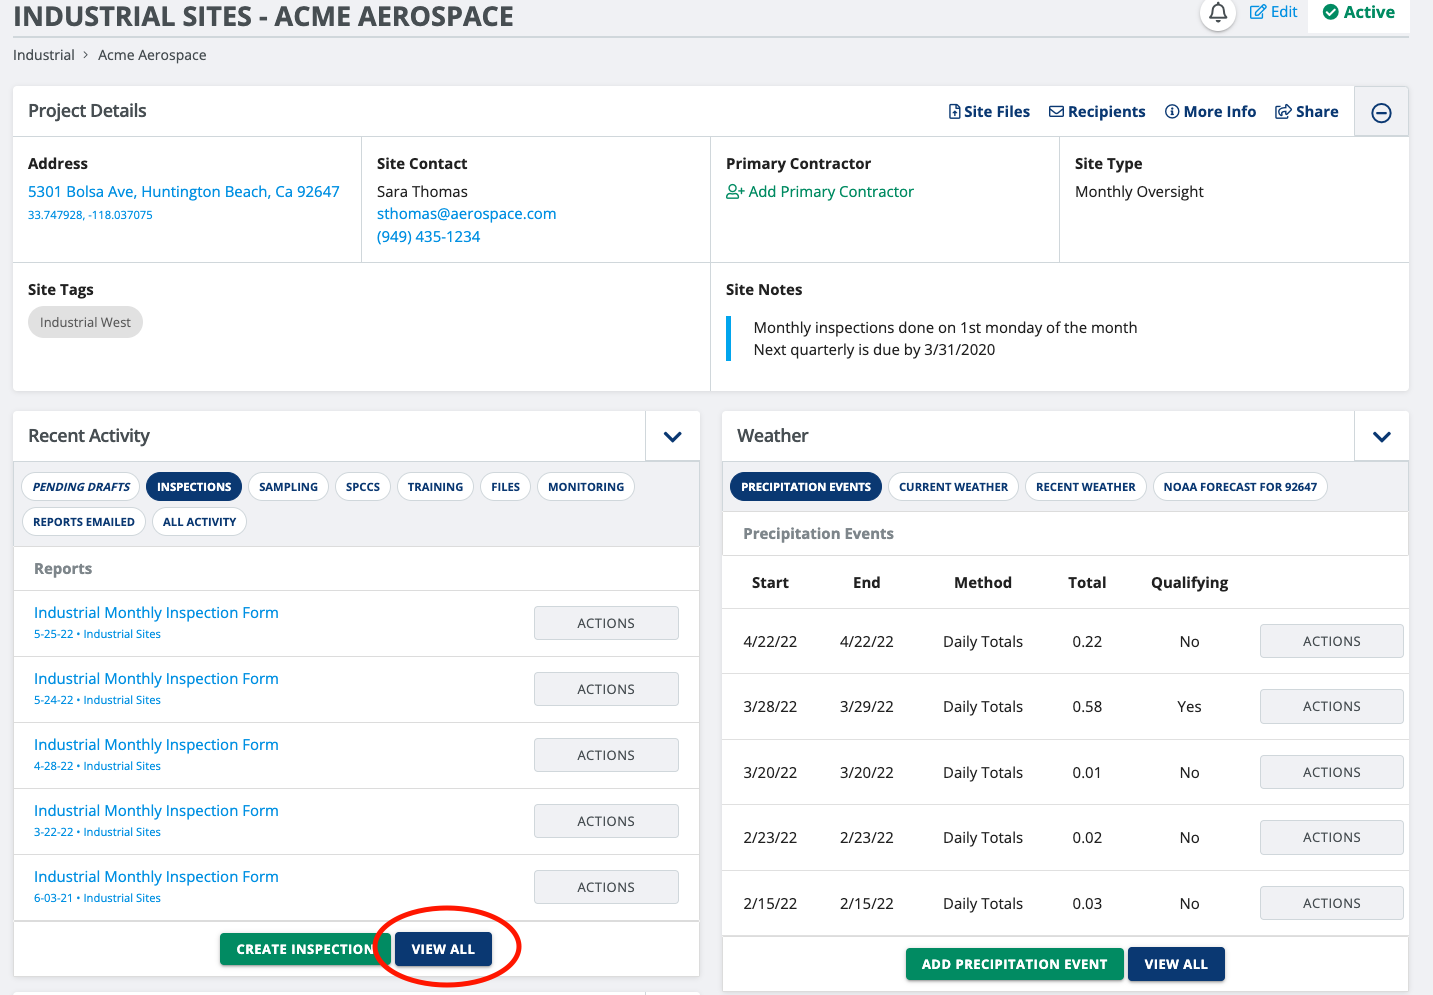Viewport: 1433px width, 995px height.
Task: Click the Total column header
Action: (1087, 583)
